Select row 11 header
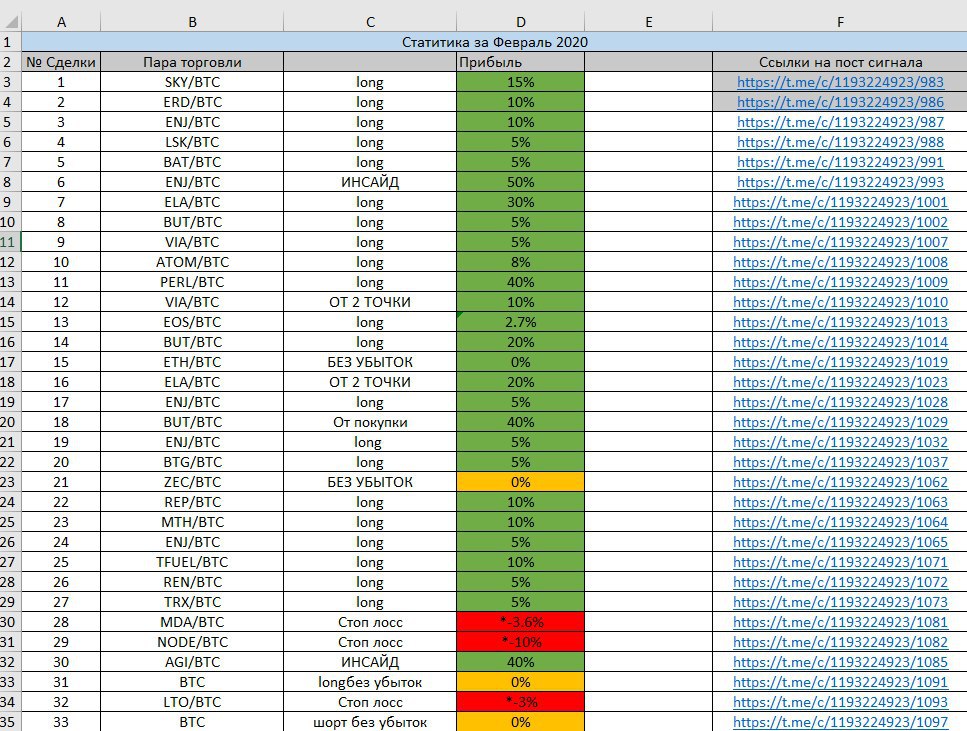Viewport: 967px width, 731px height. click(10, 242)
